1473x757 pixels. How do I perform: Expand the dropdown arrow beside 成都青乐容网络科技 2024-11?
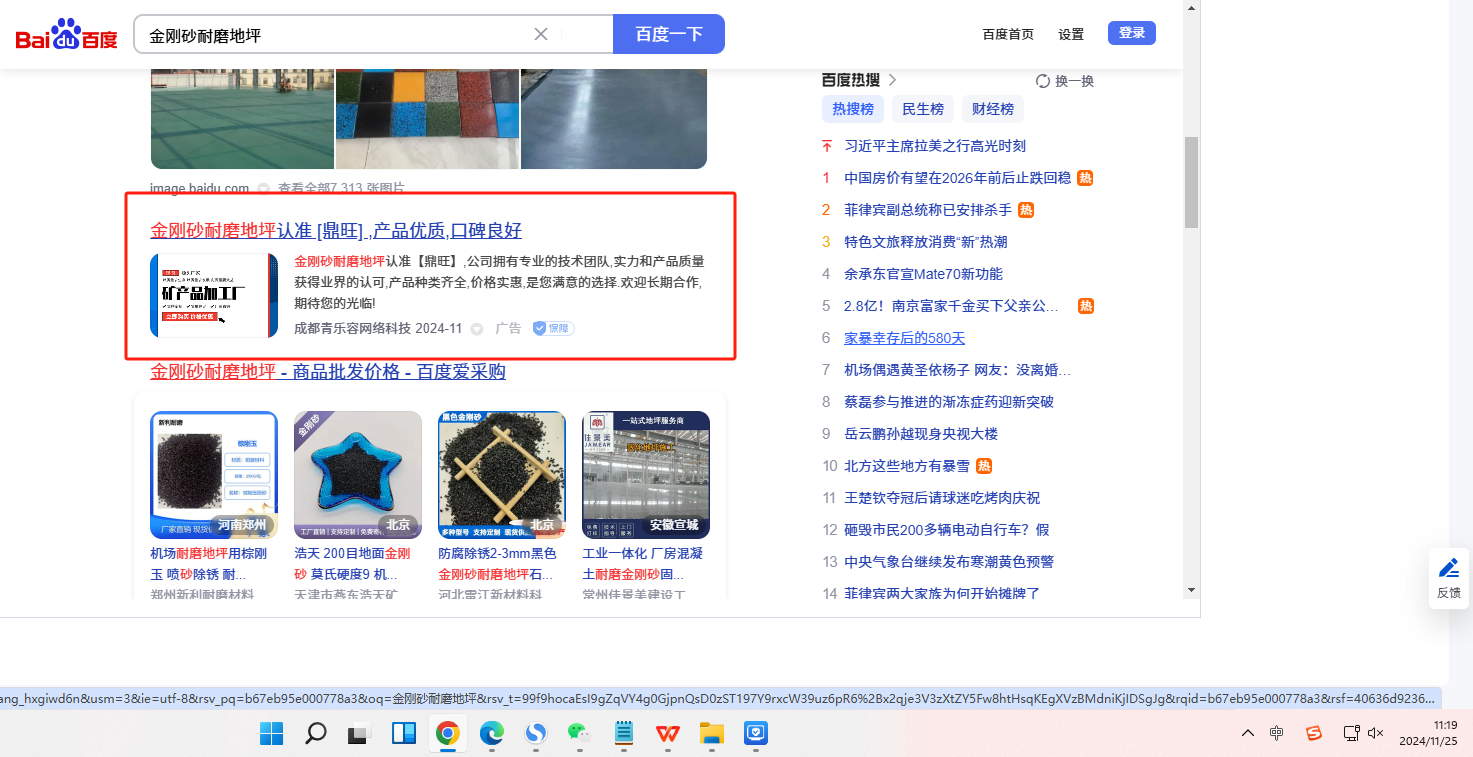coord(477,329)
